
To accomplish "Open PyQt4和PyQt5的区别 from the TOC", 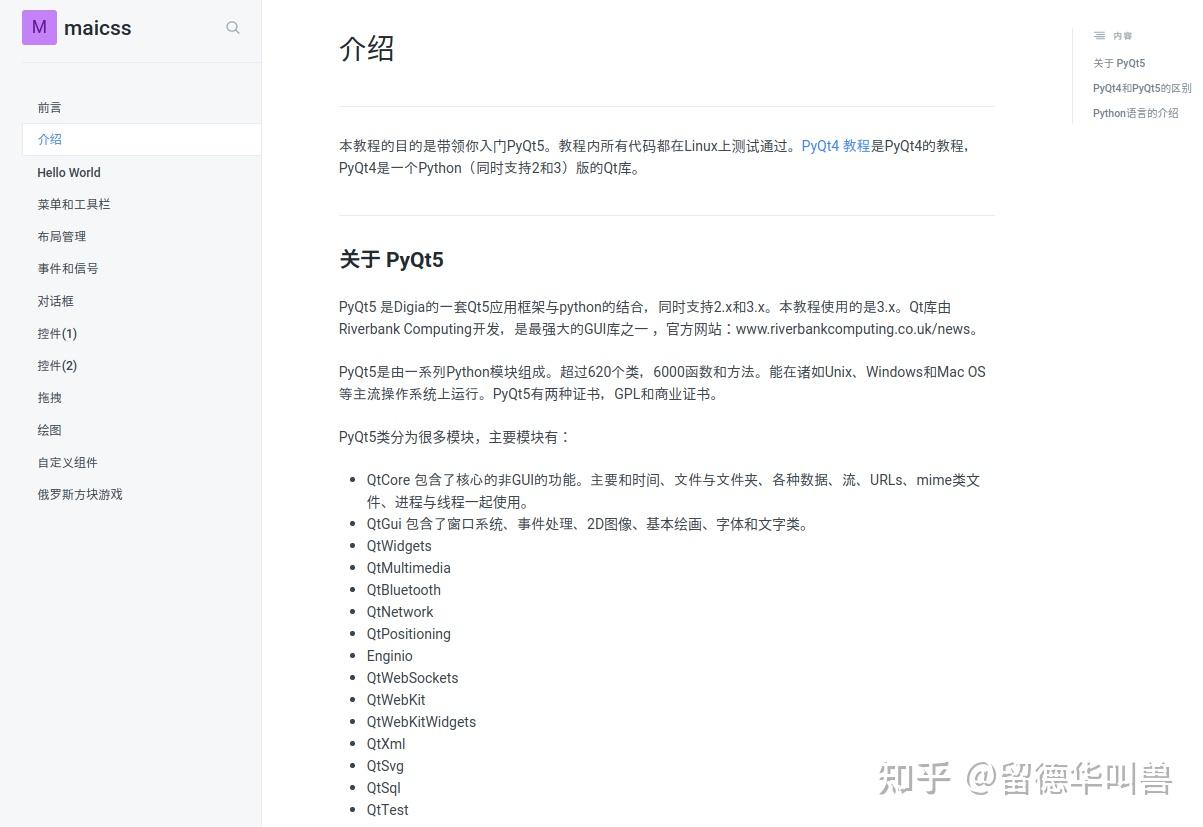I will [x=1142, y=88].
